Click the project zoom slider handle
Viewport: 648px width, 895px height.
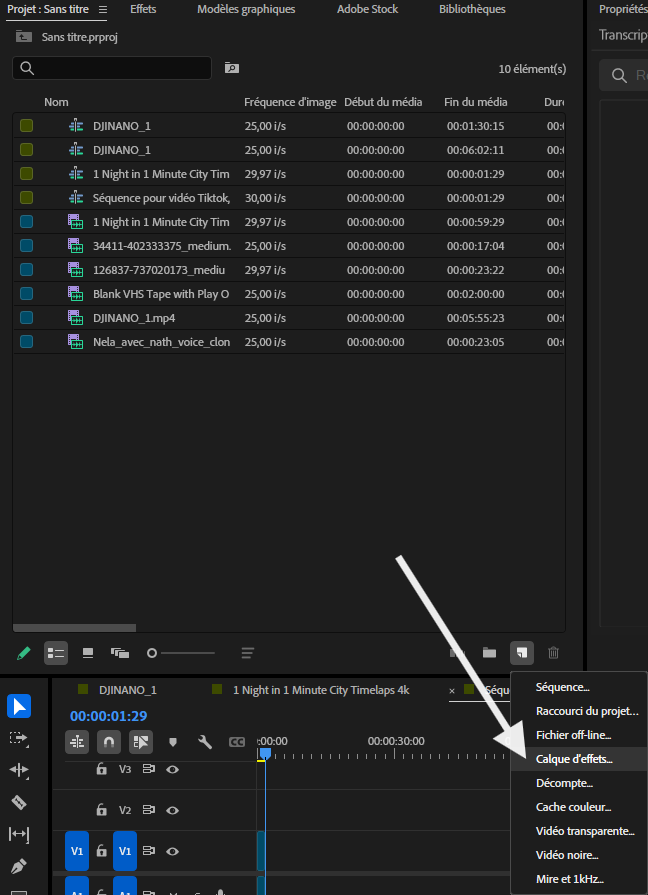(152, 653)
